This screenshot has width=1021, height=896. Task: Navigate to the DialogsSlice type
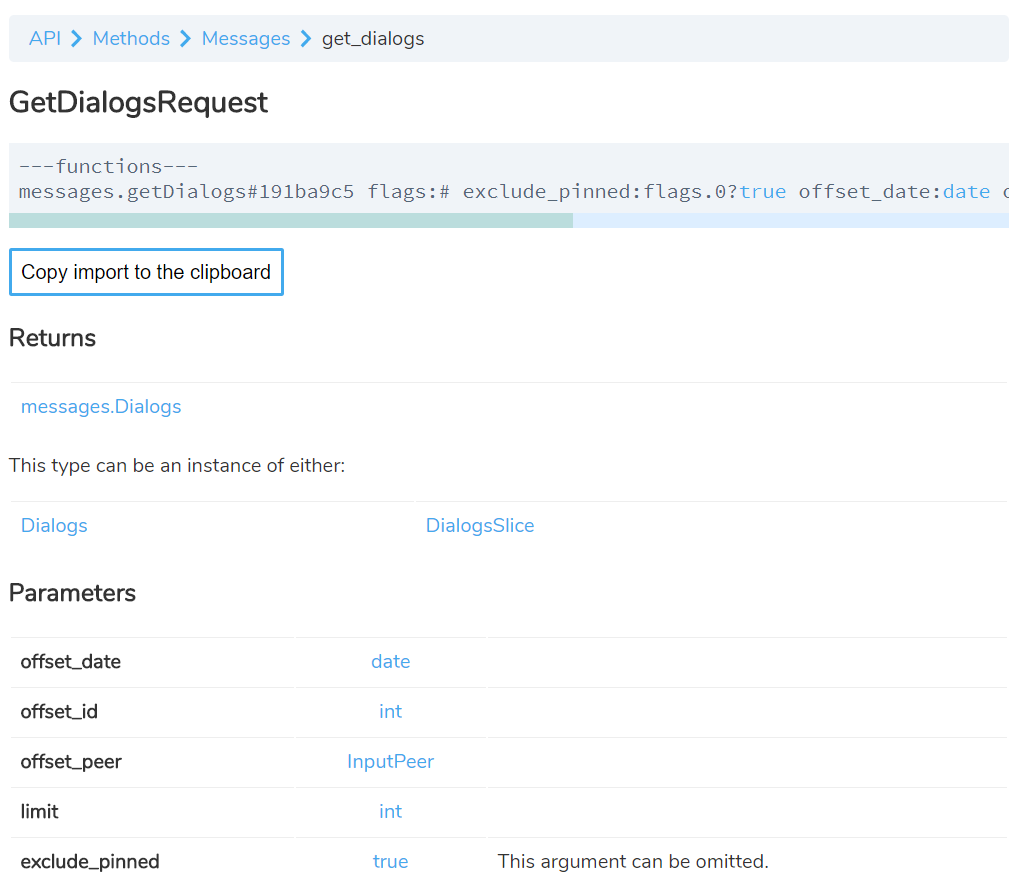click(480, 525)
